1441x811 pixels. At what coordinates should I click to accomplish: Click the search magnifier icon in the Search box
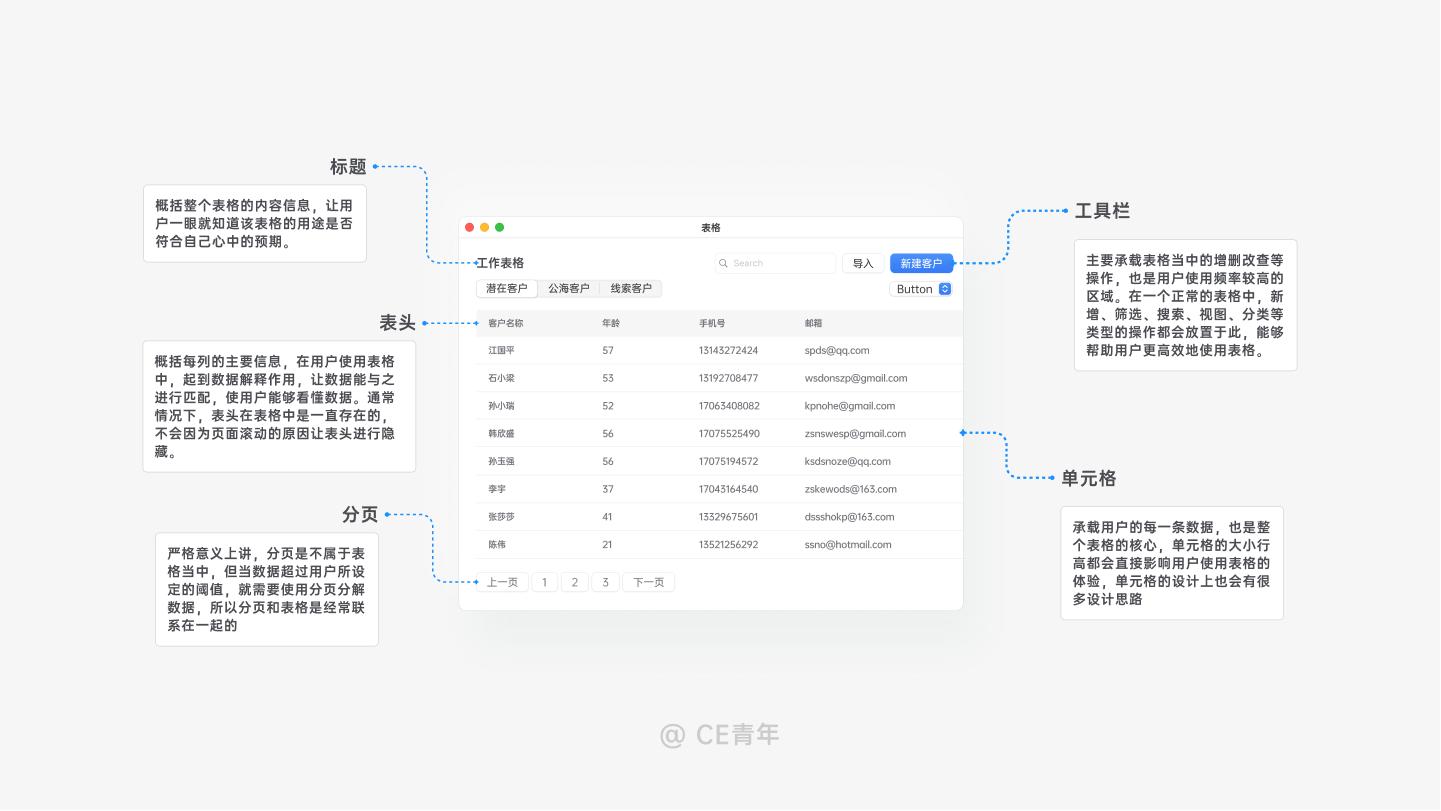724,263
